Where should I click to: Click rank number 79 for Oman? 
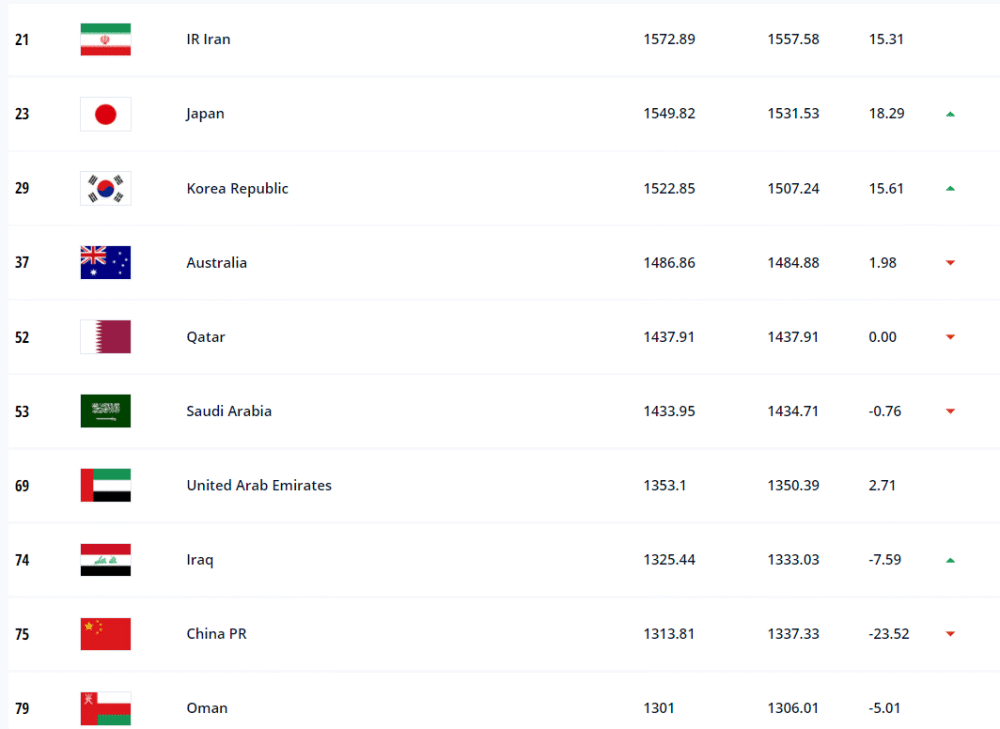pos(22,709)
